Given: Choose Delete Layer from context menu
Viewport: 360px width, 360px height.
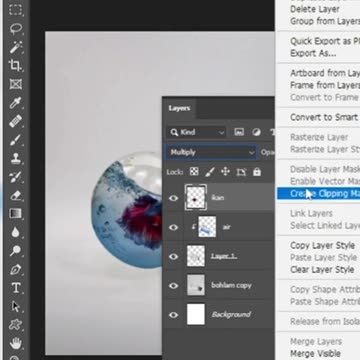Looking at the screenshot, I should tap(315, 9).
